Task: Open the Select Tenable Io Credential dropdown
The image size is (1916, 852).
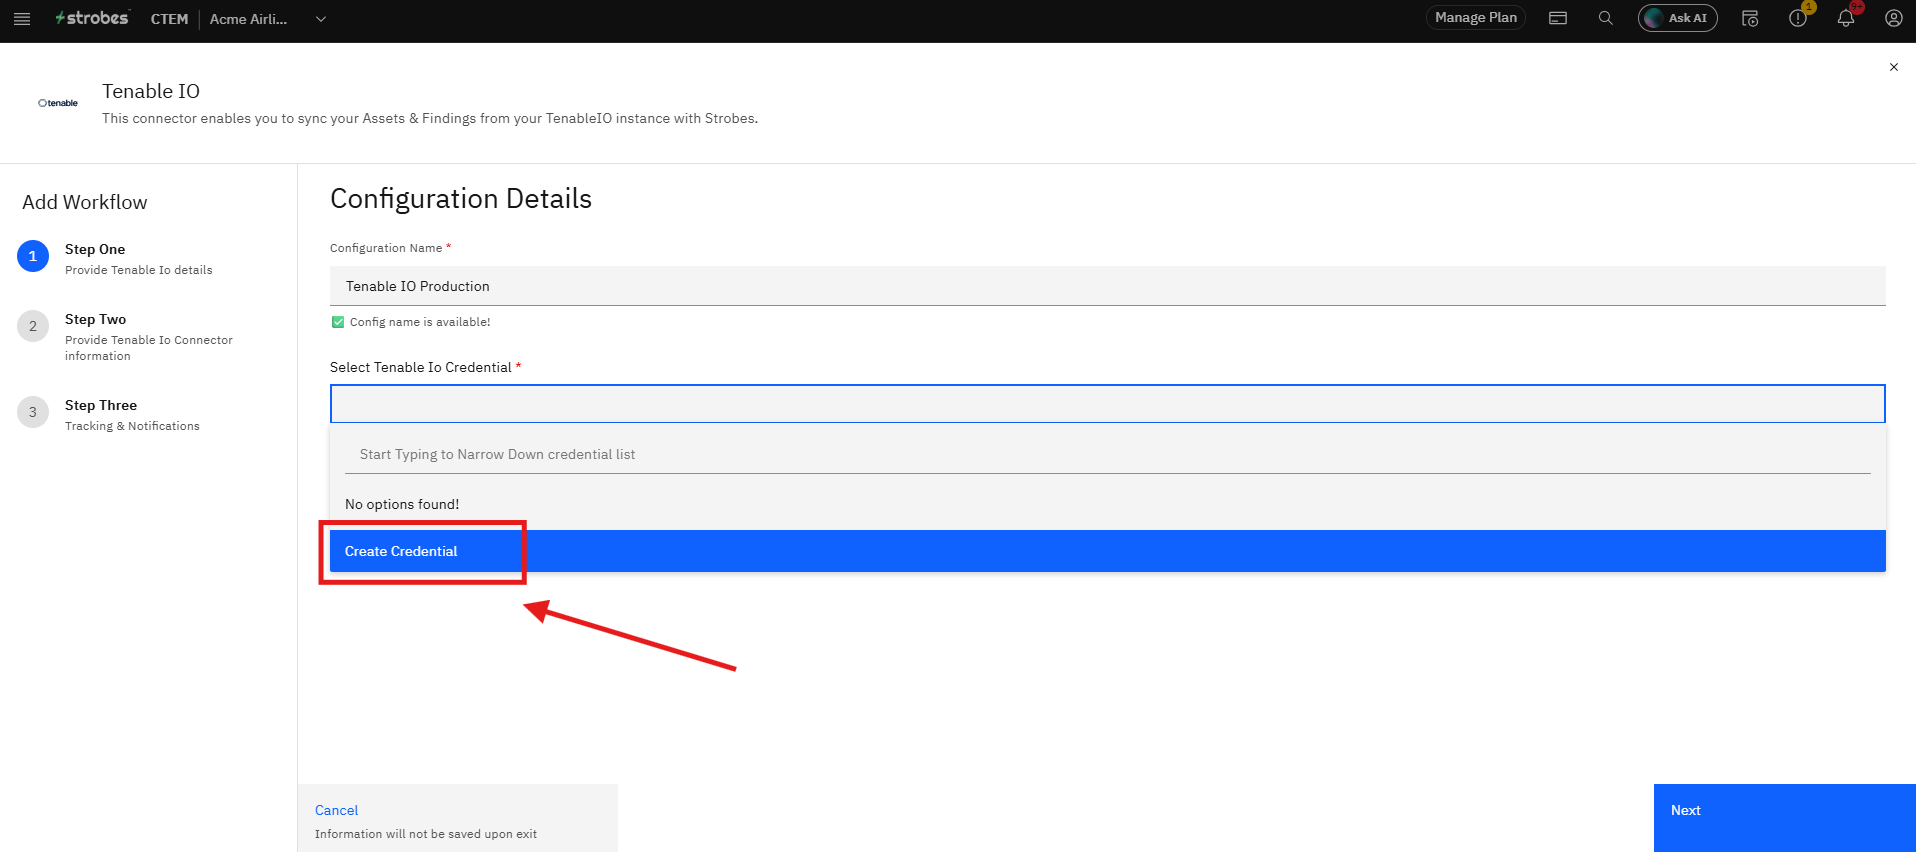Action: pyautogui.click(x=1108, y=404)
